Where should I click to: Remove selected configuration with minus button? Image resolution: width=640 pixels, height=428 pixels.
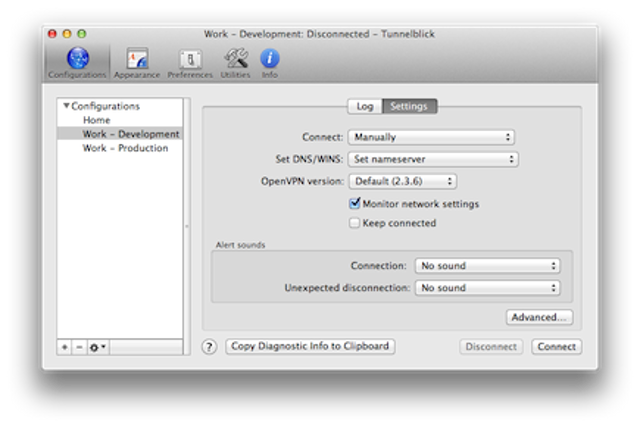point(79,347)
